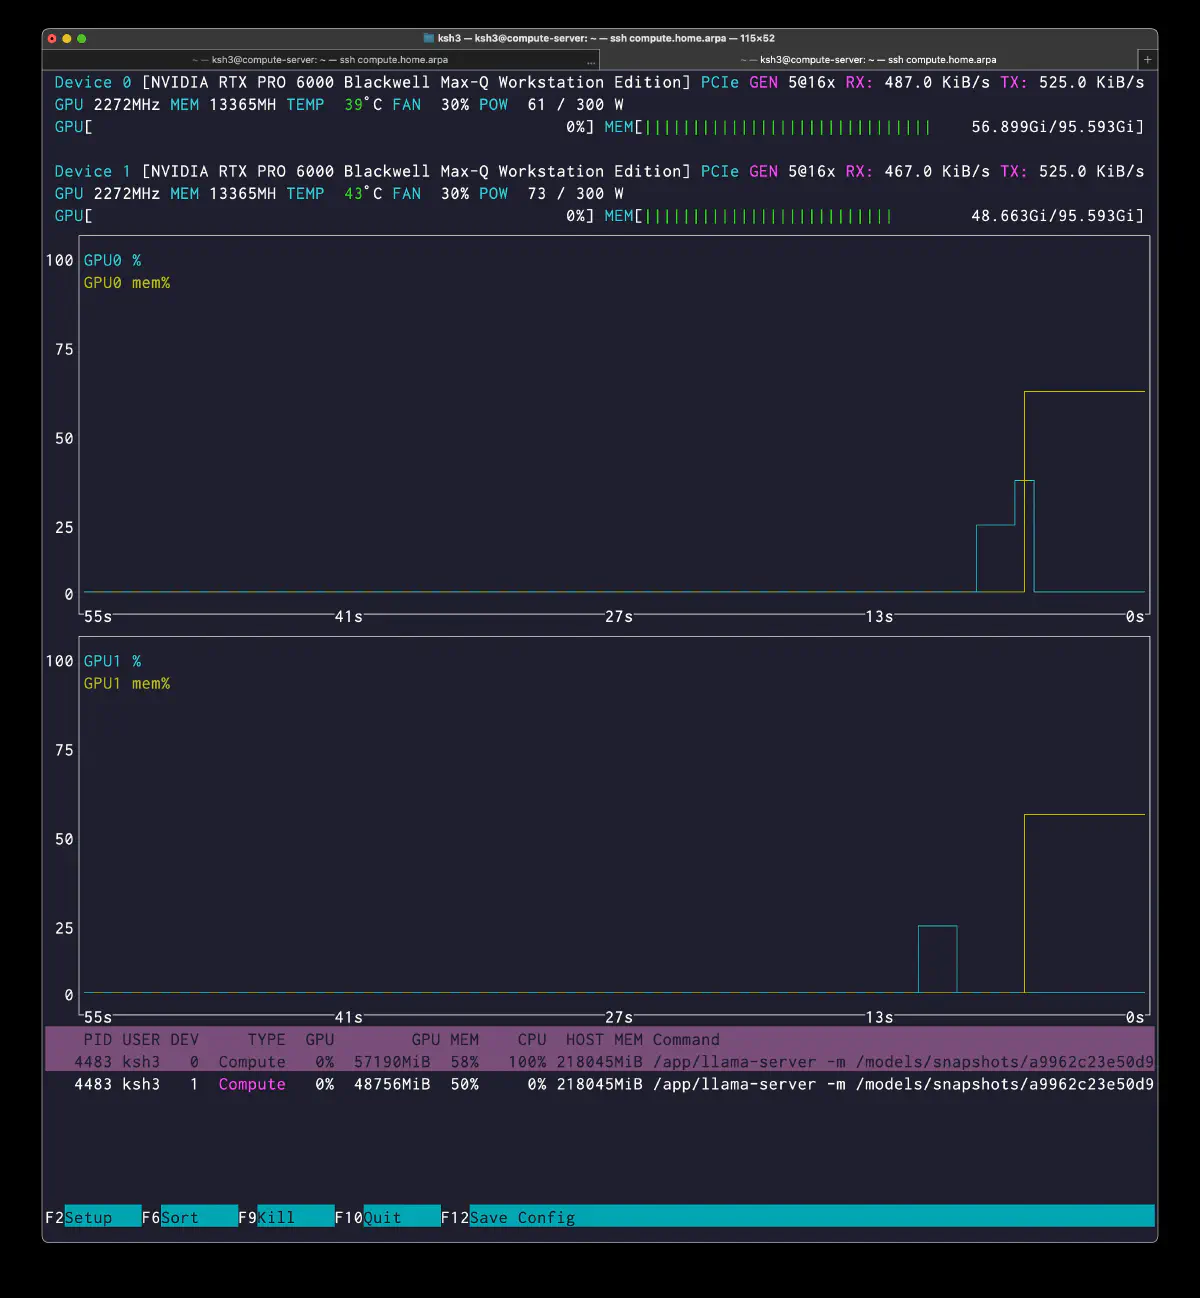The image size is (1200, 1298).
Task: Select the highlighted llama-server process on device 0
Action: [x=600, y=1062]
